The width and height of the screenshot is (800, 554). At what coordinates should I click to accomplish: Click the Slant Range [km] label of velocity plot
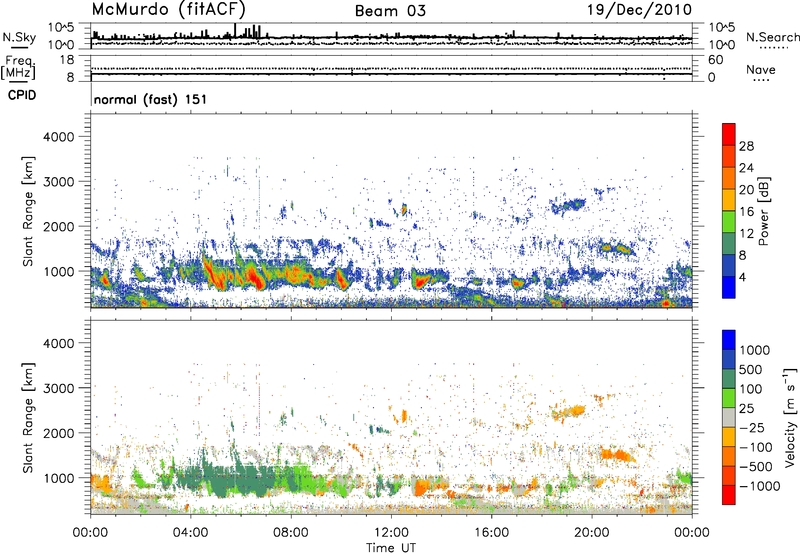(x=29, y=418)
